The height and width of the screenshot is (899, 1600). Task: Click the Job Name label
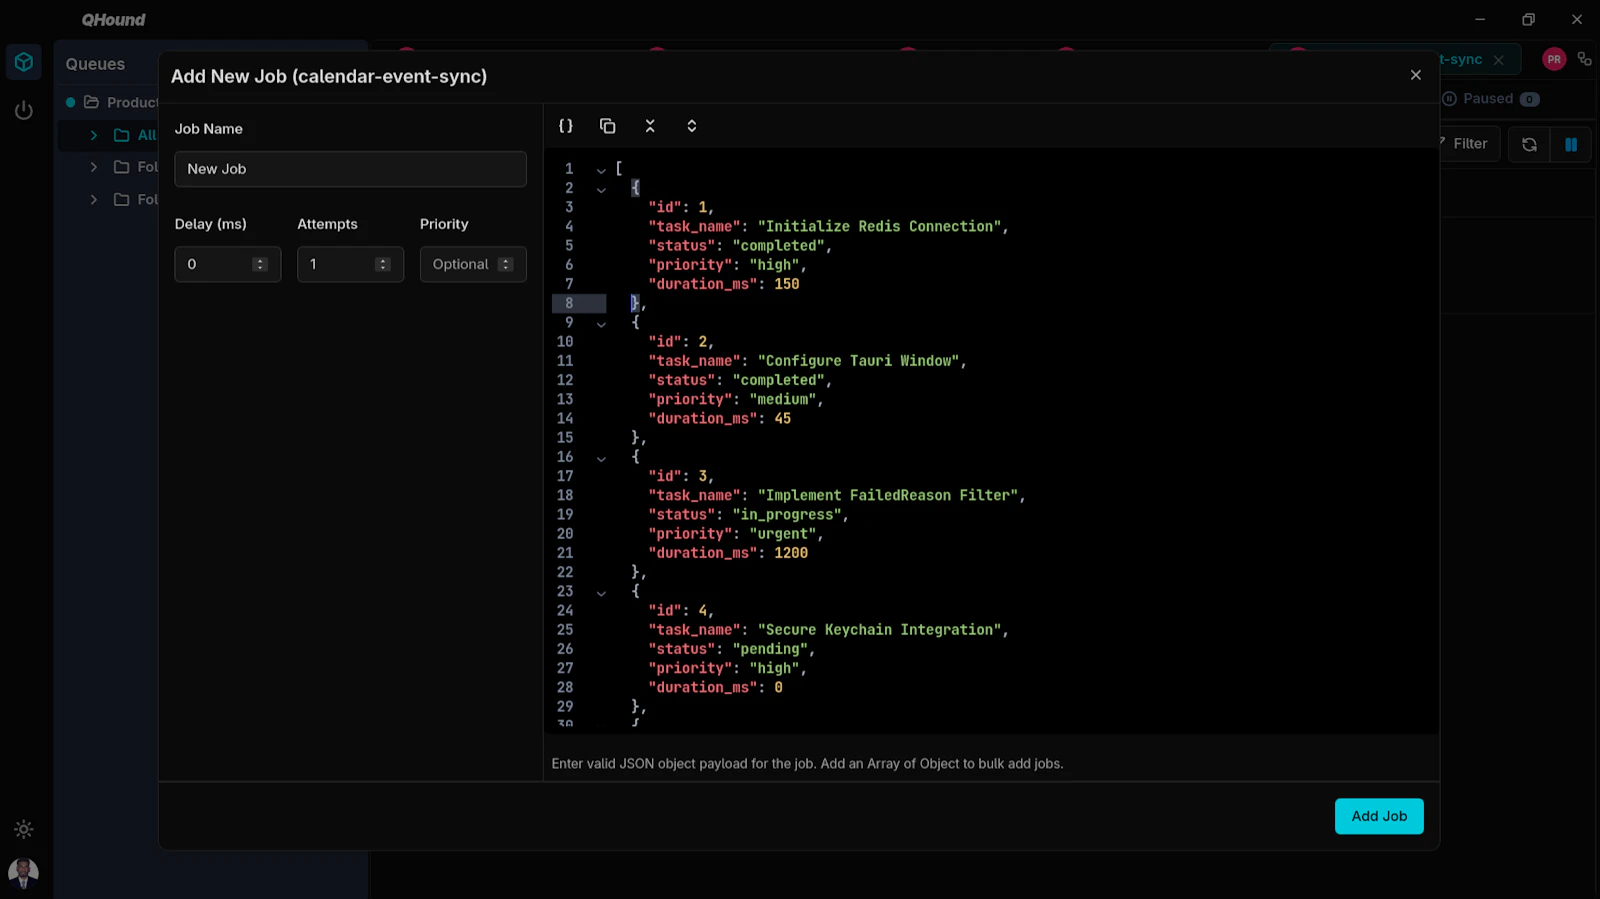pos(209,129)
